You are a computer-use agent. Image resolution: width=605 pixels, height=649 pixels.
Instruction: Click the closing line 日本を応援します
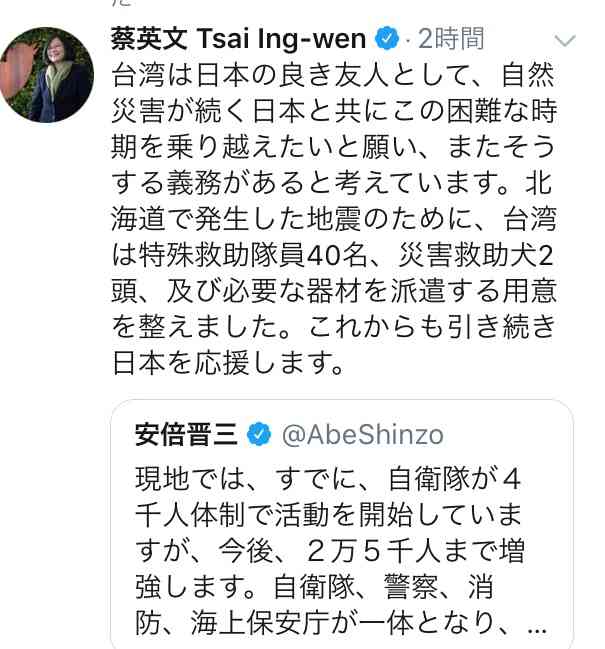[228, 363]
